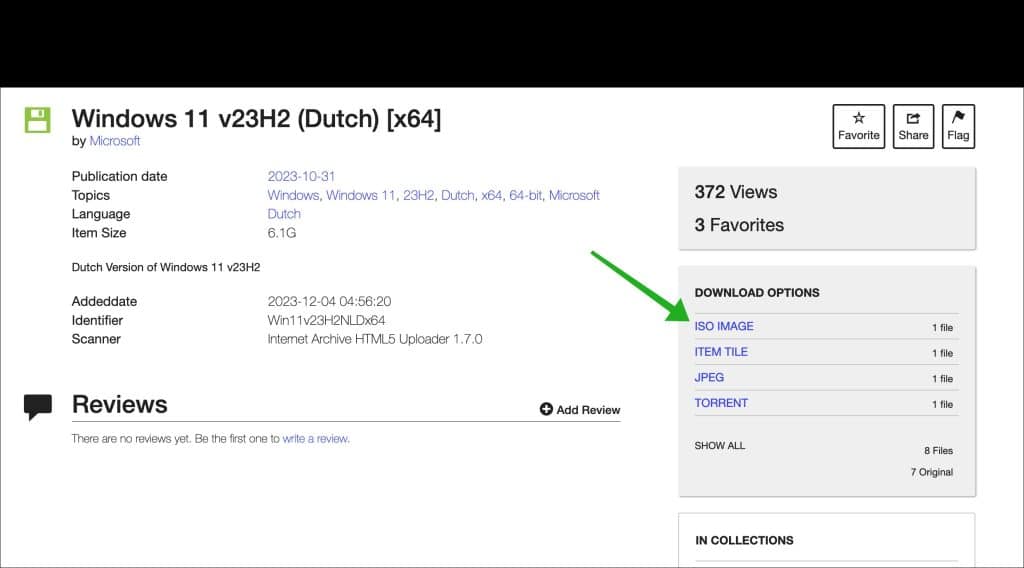Download the TORRENT file
This screenshot has width=1024, height=568.
tap(721, 403)
